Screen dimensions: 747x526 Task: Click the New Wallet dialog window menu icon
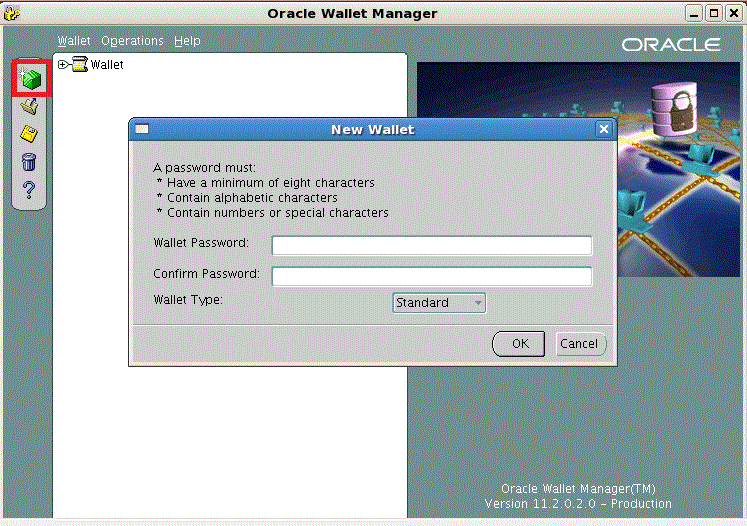click(142, 129)
